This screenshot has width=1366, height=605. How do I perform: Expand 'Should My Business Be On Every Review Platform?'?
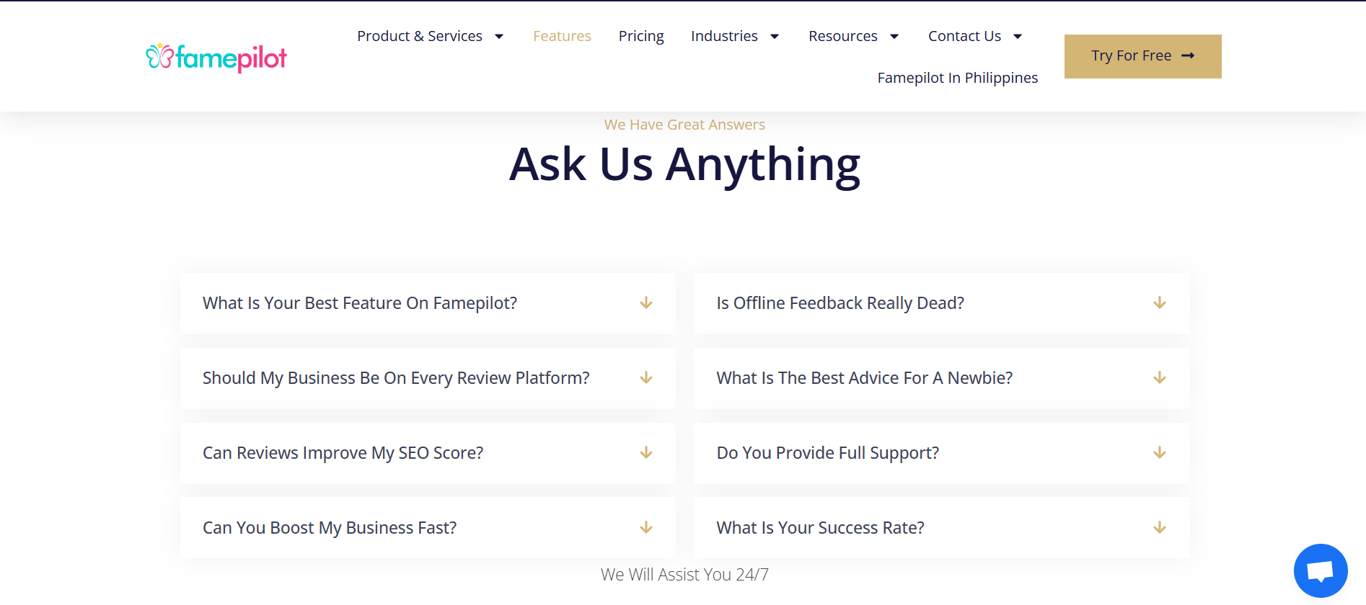[396, 378]
